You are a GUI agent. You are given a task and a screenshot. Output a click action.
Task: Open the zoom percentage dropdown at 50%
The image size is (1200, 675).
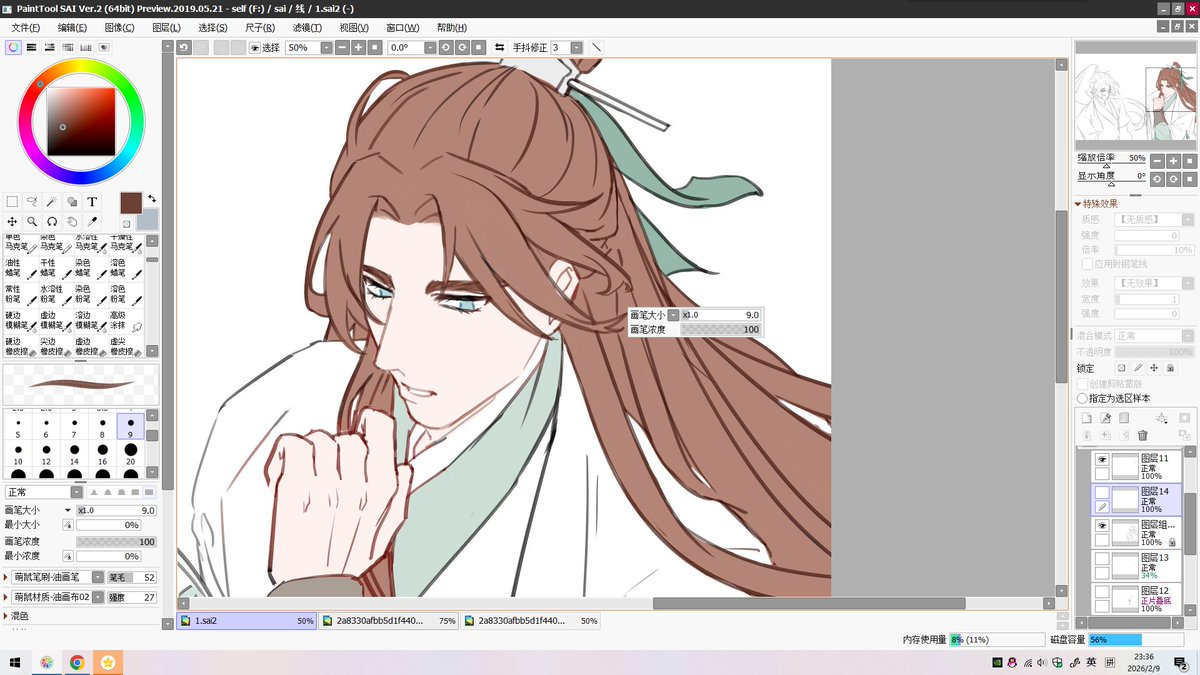point(327,47)
